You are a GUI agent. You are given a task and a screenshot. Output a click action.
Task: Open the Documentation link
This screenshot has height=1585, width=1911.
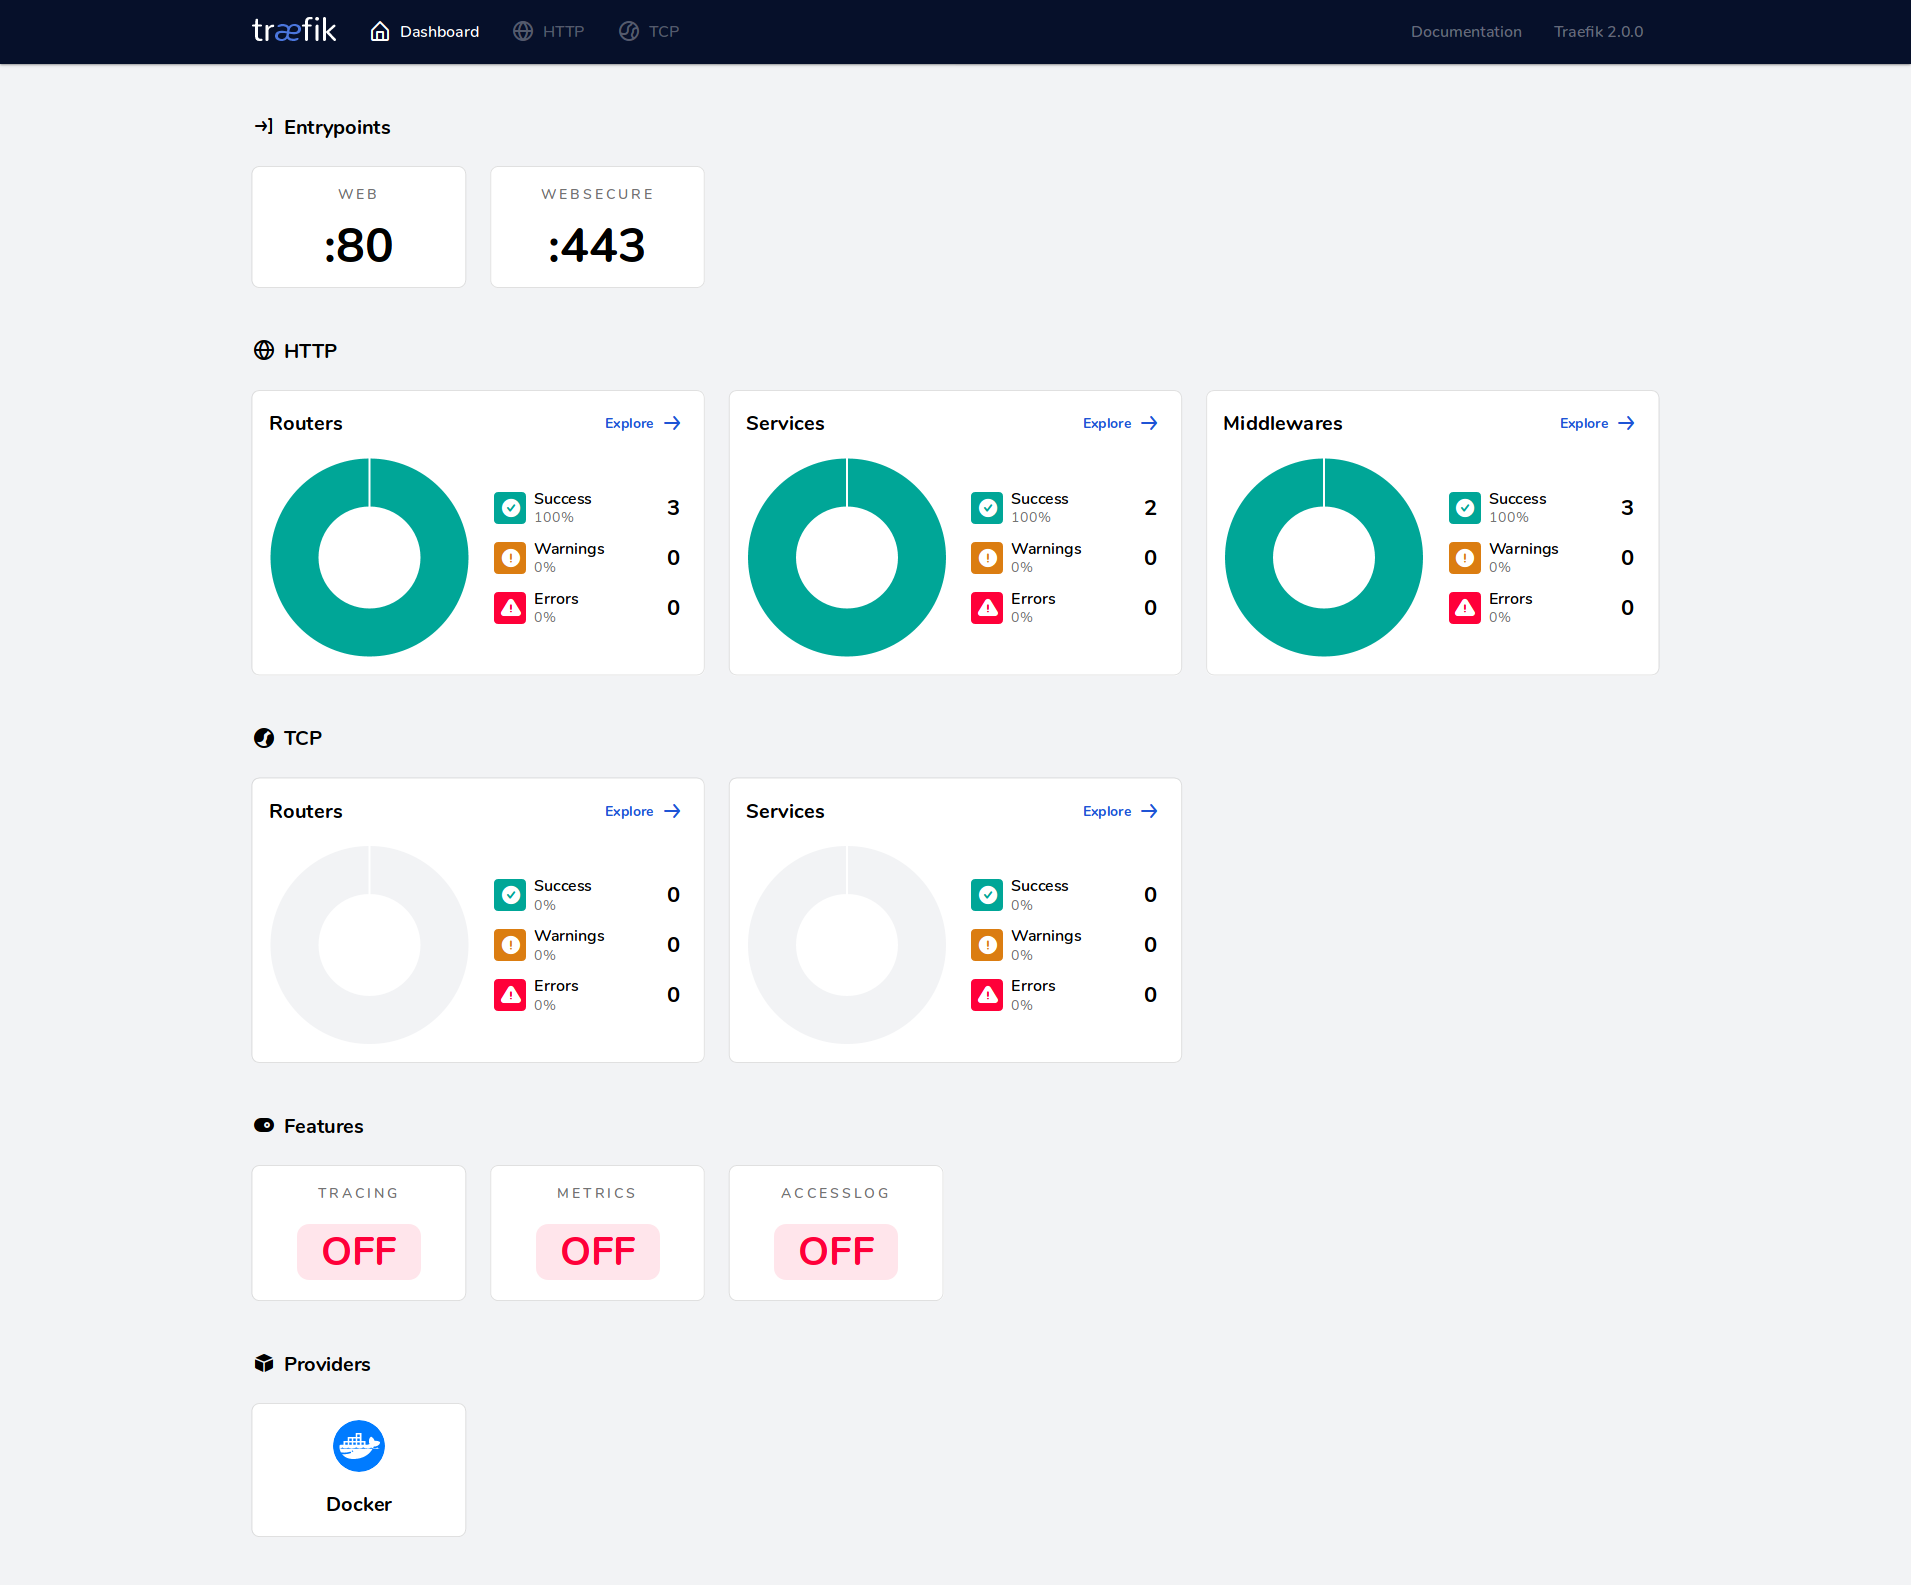[1466, 32]
